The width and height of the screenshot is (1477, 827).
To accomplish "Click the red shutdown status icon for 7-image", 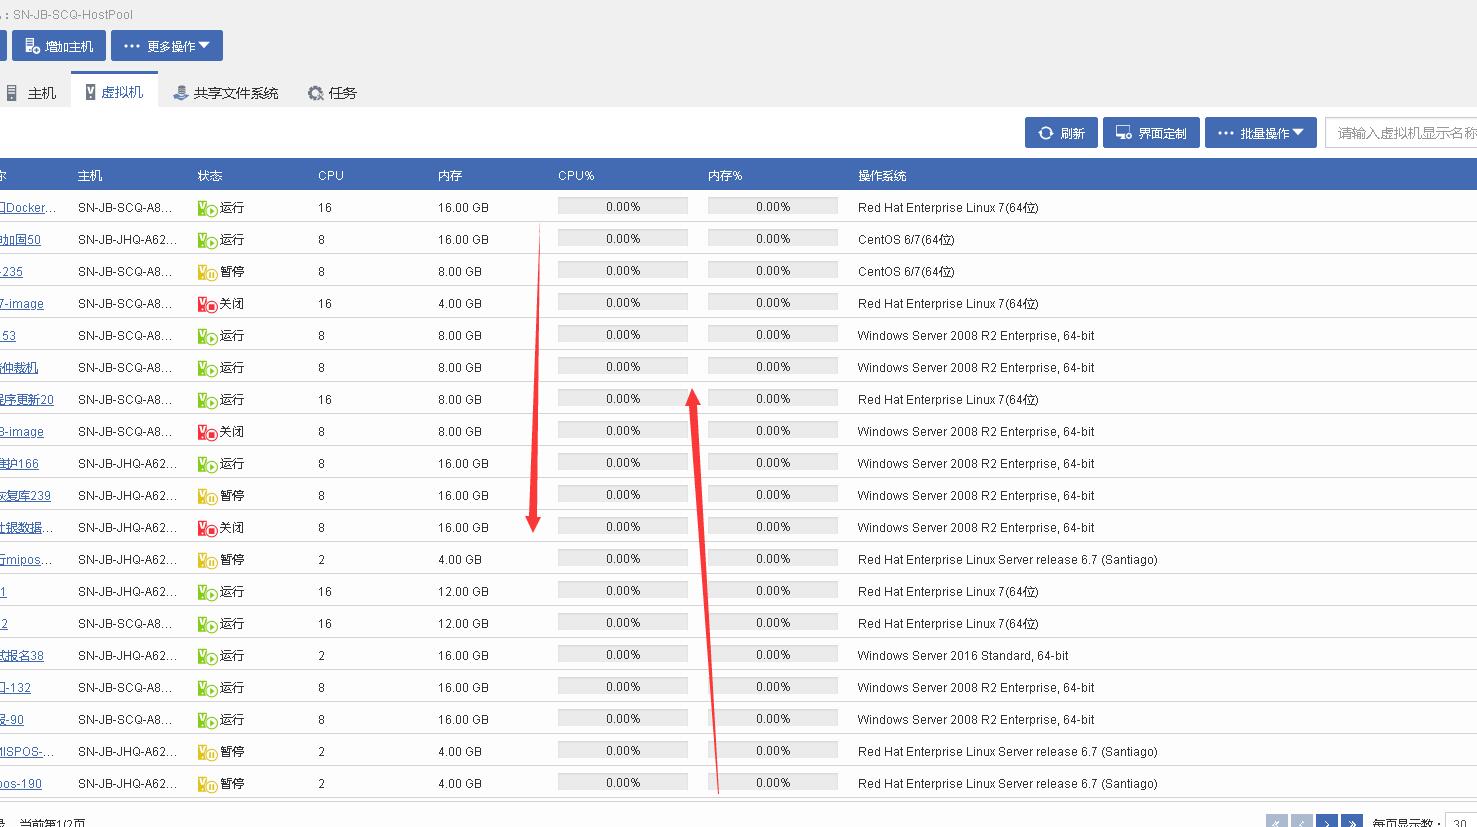I will [207, 305].
